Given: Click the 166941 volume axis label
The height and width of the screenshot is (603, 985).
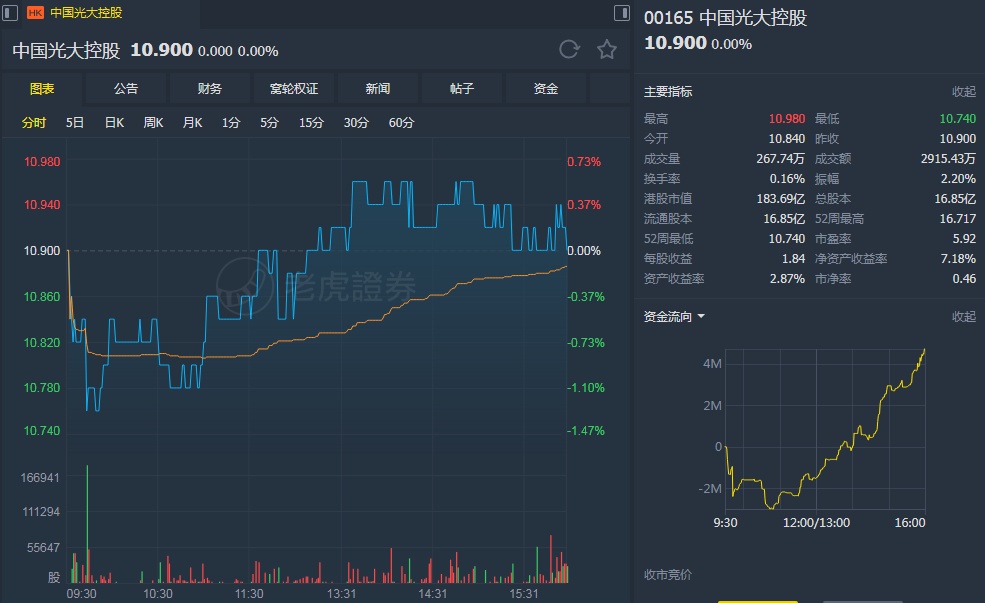Looking at the screenshot, I should 40,478.
